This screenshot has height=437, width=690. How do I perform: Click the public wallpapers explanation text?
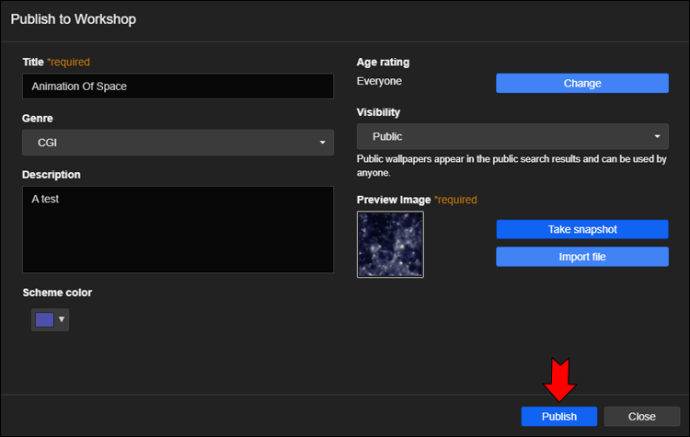click(511, 166)
